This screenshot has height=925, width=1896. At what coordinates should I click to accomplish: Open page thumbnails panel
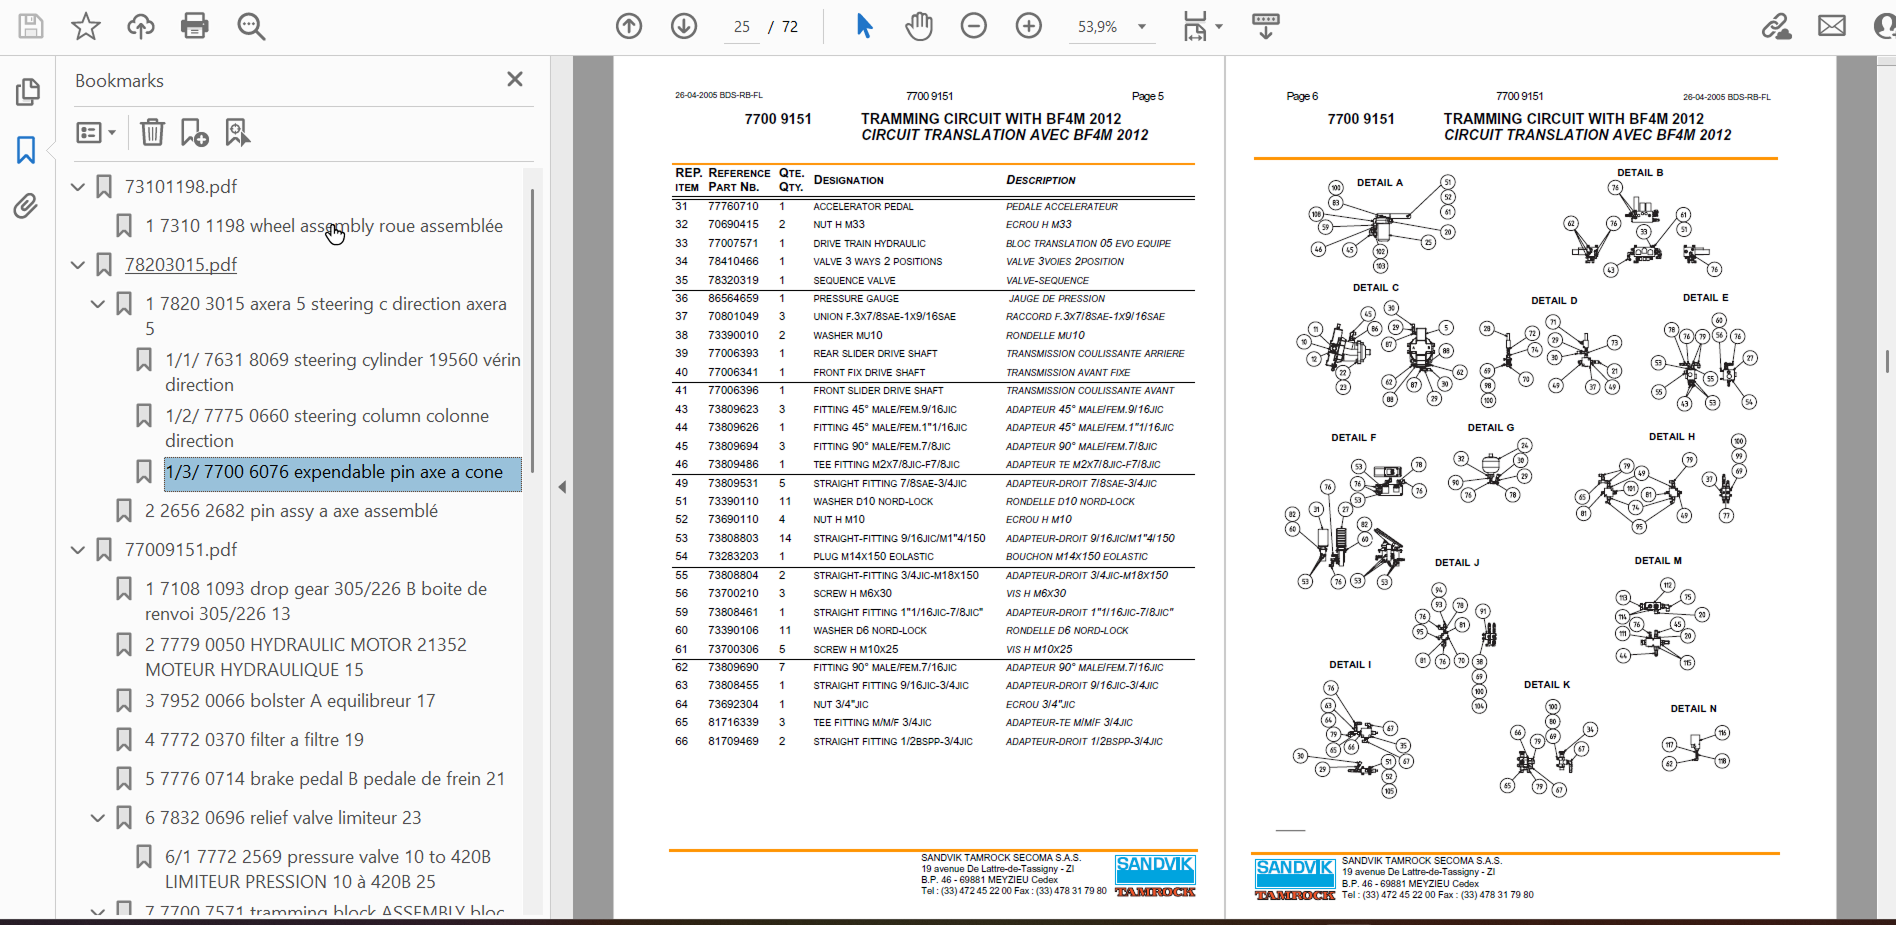click(x=27, y=92)
